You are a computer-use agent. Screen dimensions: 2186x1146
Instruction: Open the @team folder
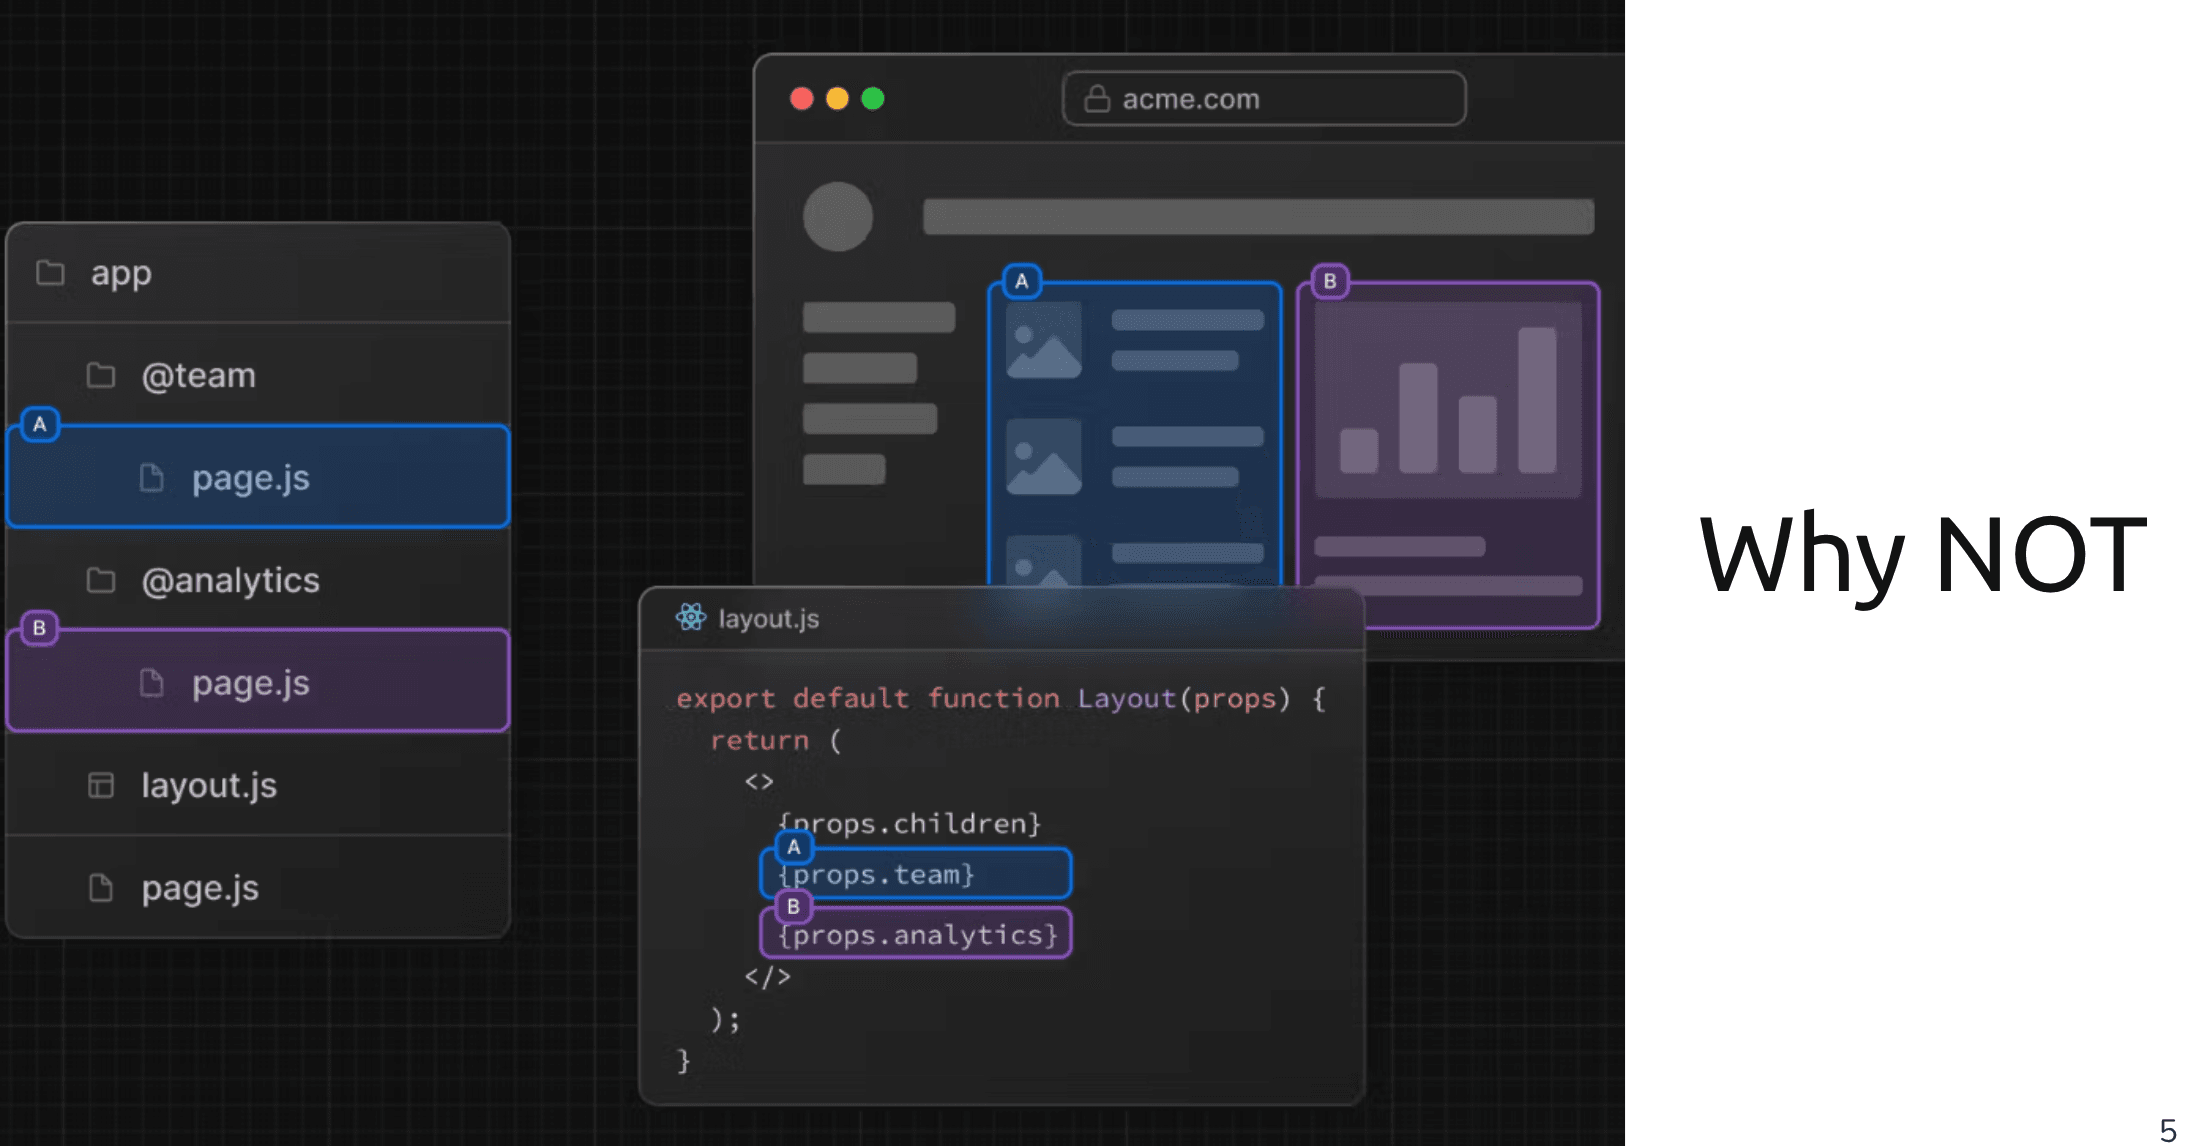[258, 375]
